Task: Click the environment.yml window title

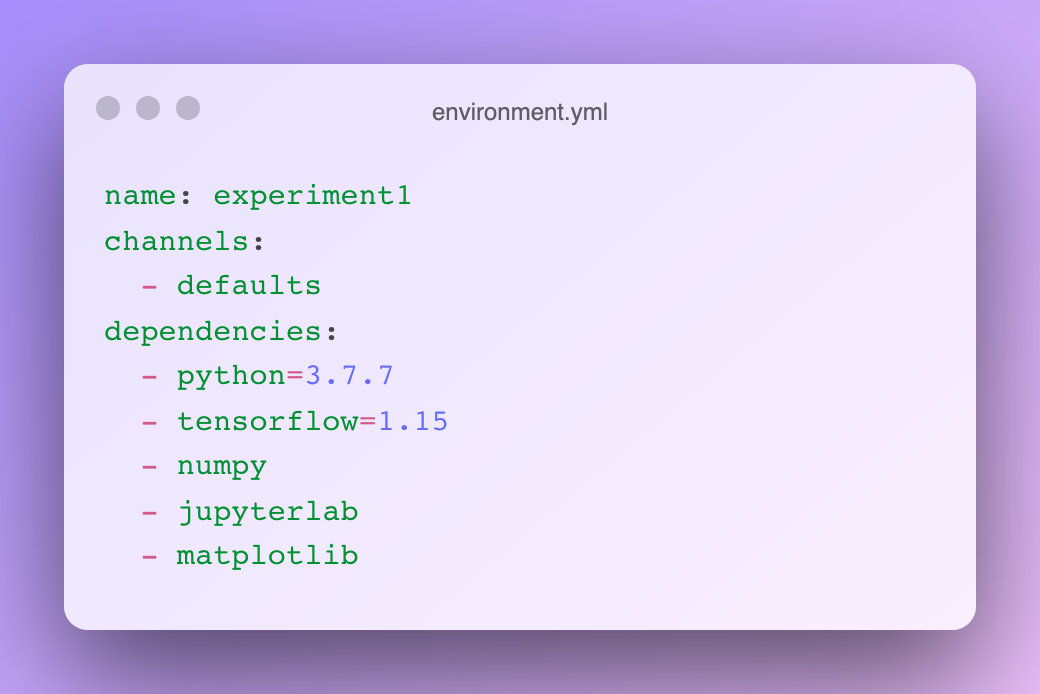Action: point(519,112)
